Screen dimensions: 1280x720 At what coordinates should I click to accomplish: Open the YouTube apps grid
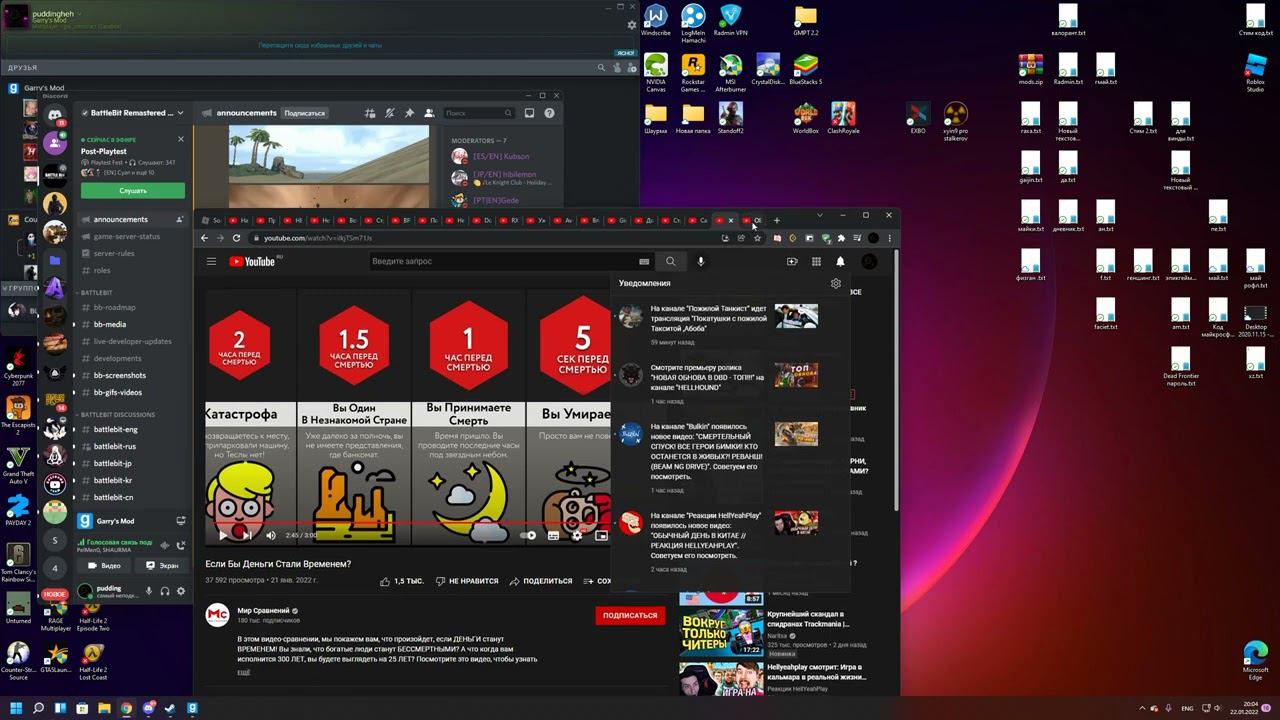tap(816, 261)
